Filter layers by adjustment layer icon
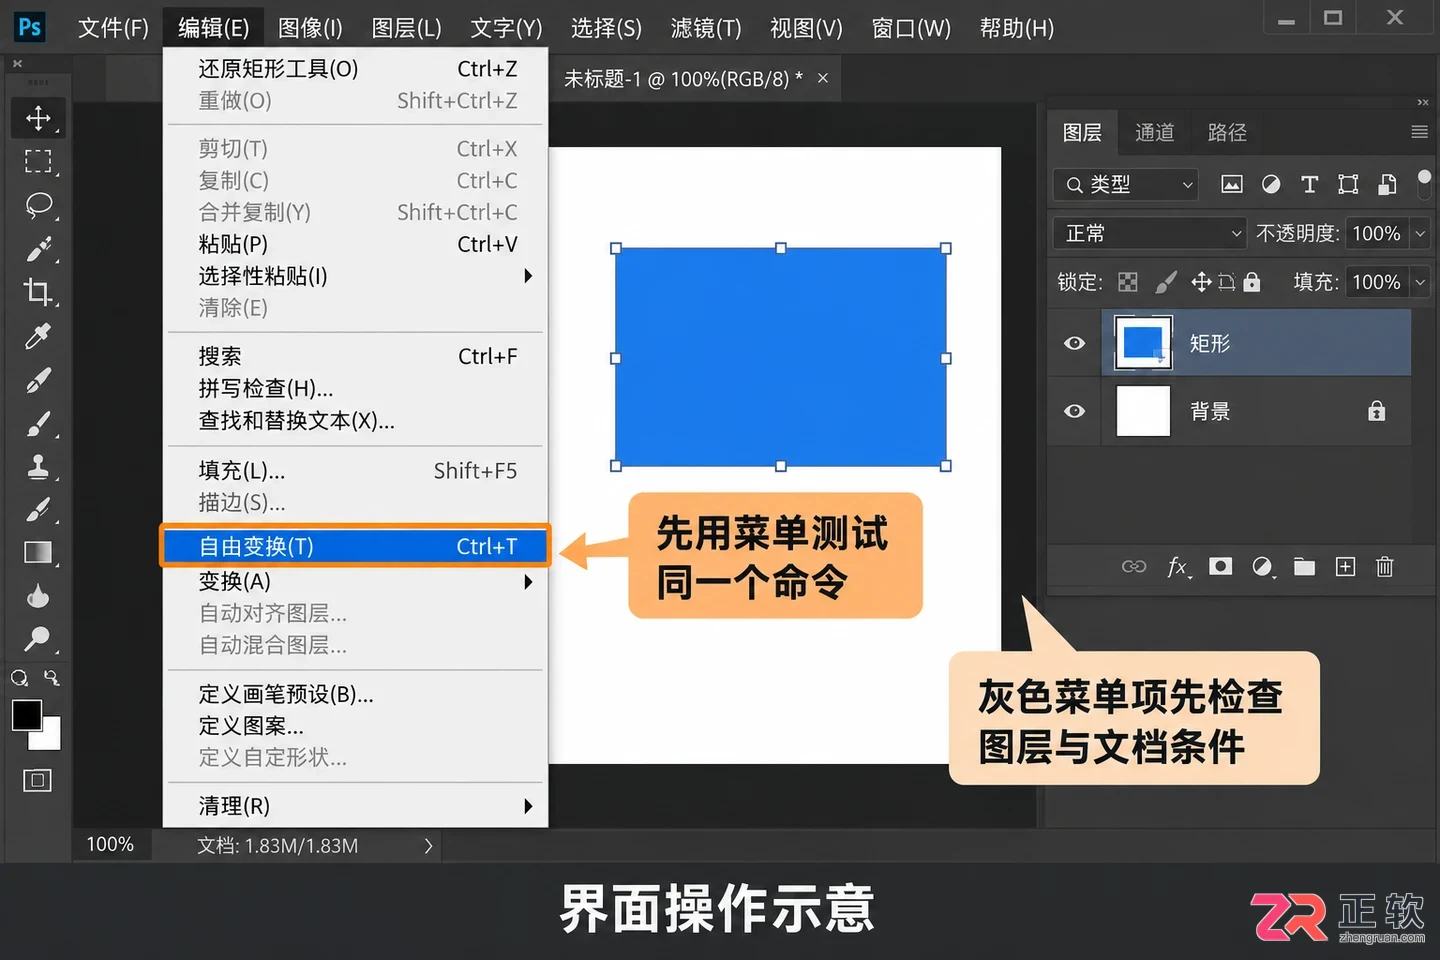This screenshot has width=1440, height=960. [1271, 184]
